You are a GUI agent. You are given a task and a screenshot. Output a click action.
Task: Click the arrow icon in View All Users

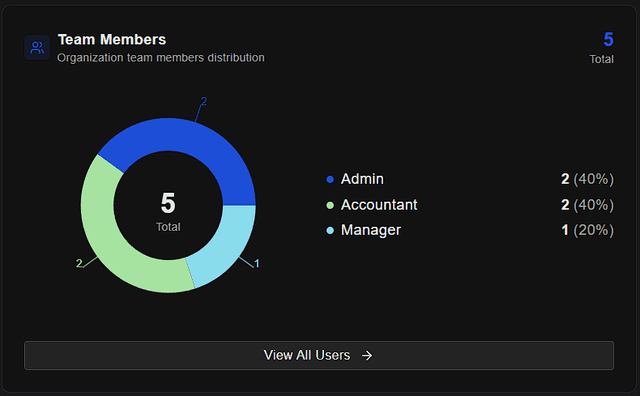(367, 356)
